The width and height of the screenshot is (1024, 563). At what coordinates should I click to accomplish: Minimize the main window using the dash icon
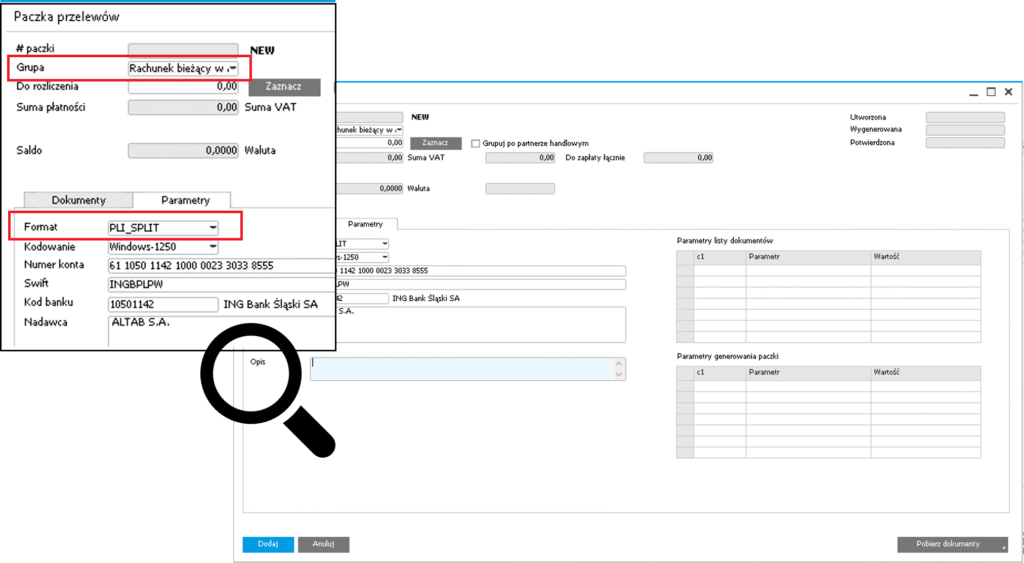[x=974, y=92]
